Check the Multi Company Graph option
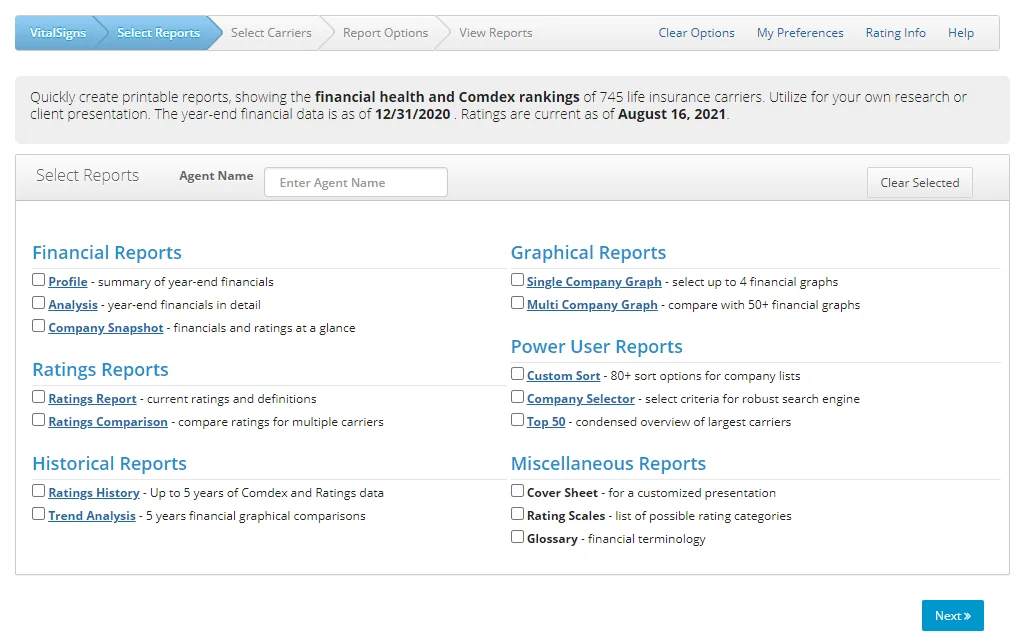The width and height of the screenshot is (1024, 640). (518, 303)
